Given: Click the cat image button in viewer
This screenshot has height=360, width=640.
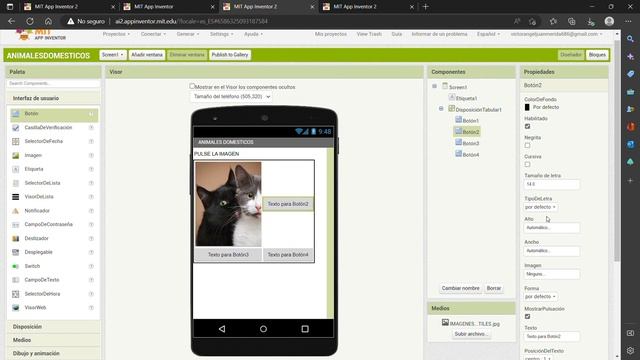Looking at the screenshot, I should click(228, 204).
